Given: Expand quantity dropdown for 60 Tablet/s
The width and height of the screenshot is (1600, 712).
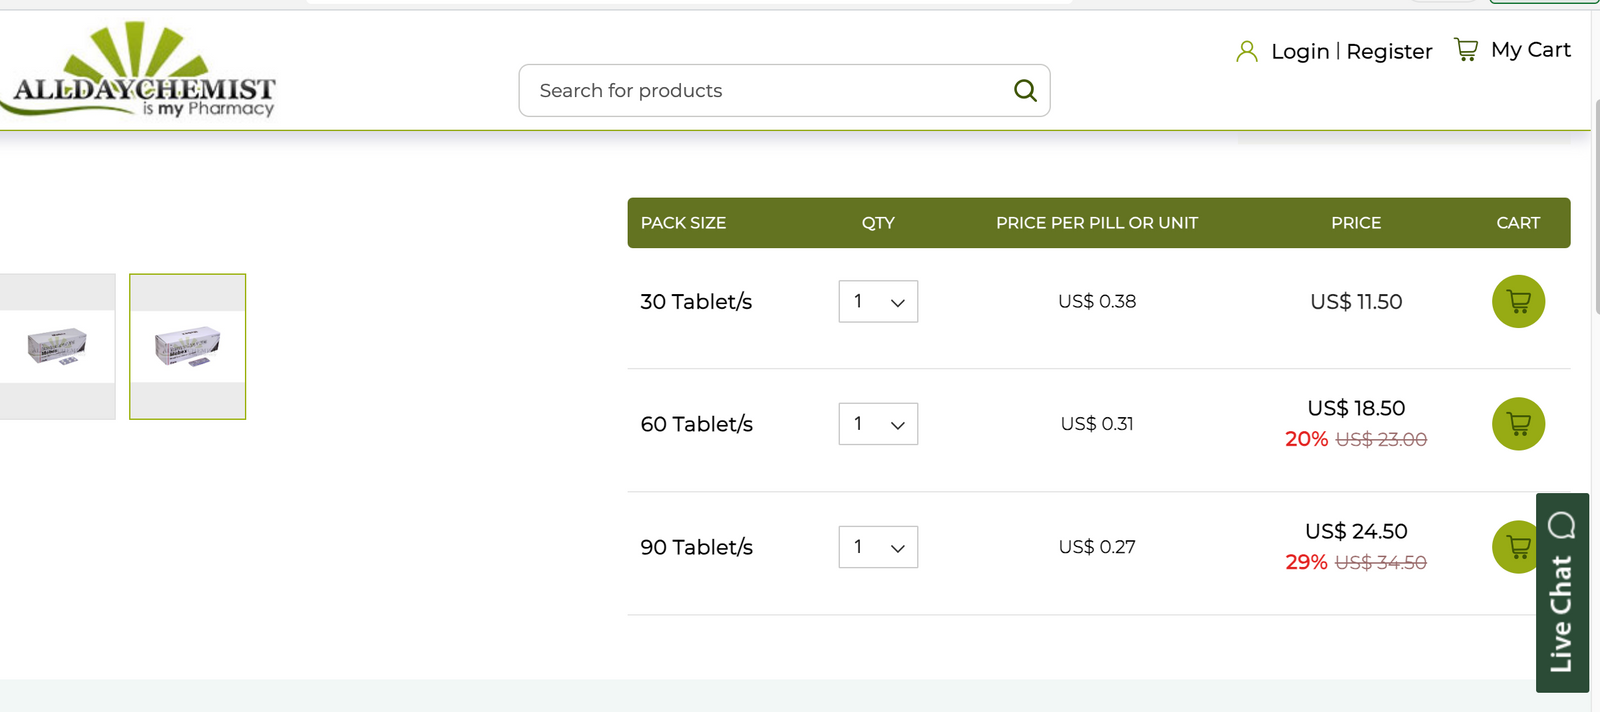Looking at the screenshot, I should click(878, 424).
